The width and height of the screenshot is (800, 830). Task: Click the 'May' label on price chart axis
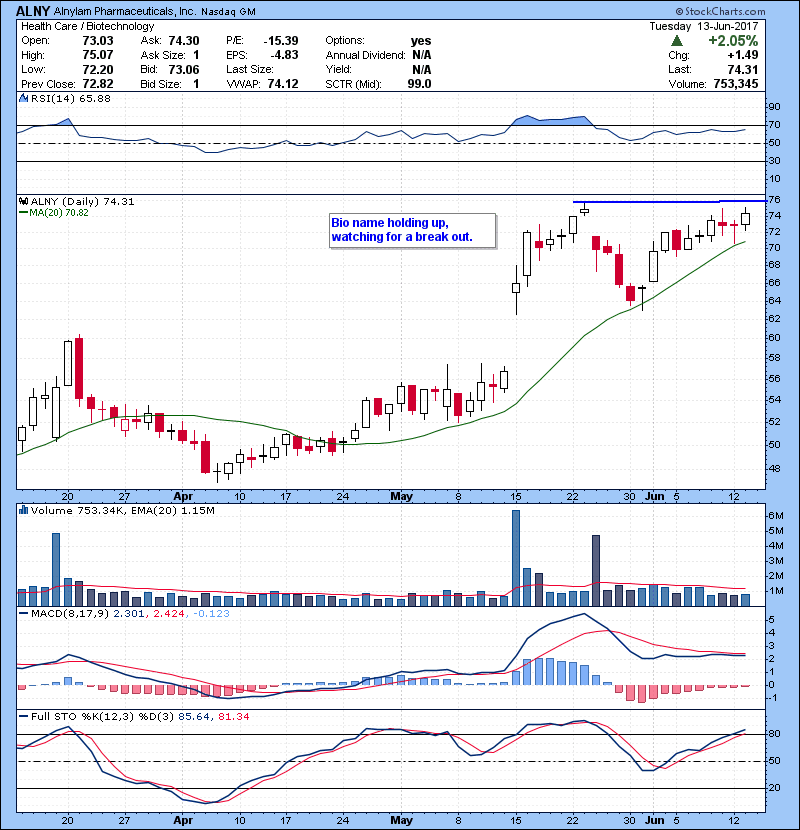pyautogui.click(x=401, y=497)
